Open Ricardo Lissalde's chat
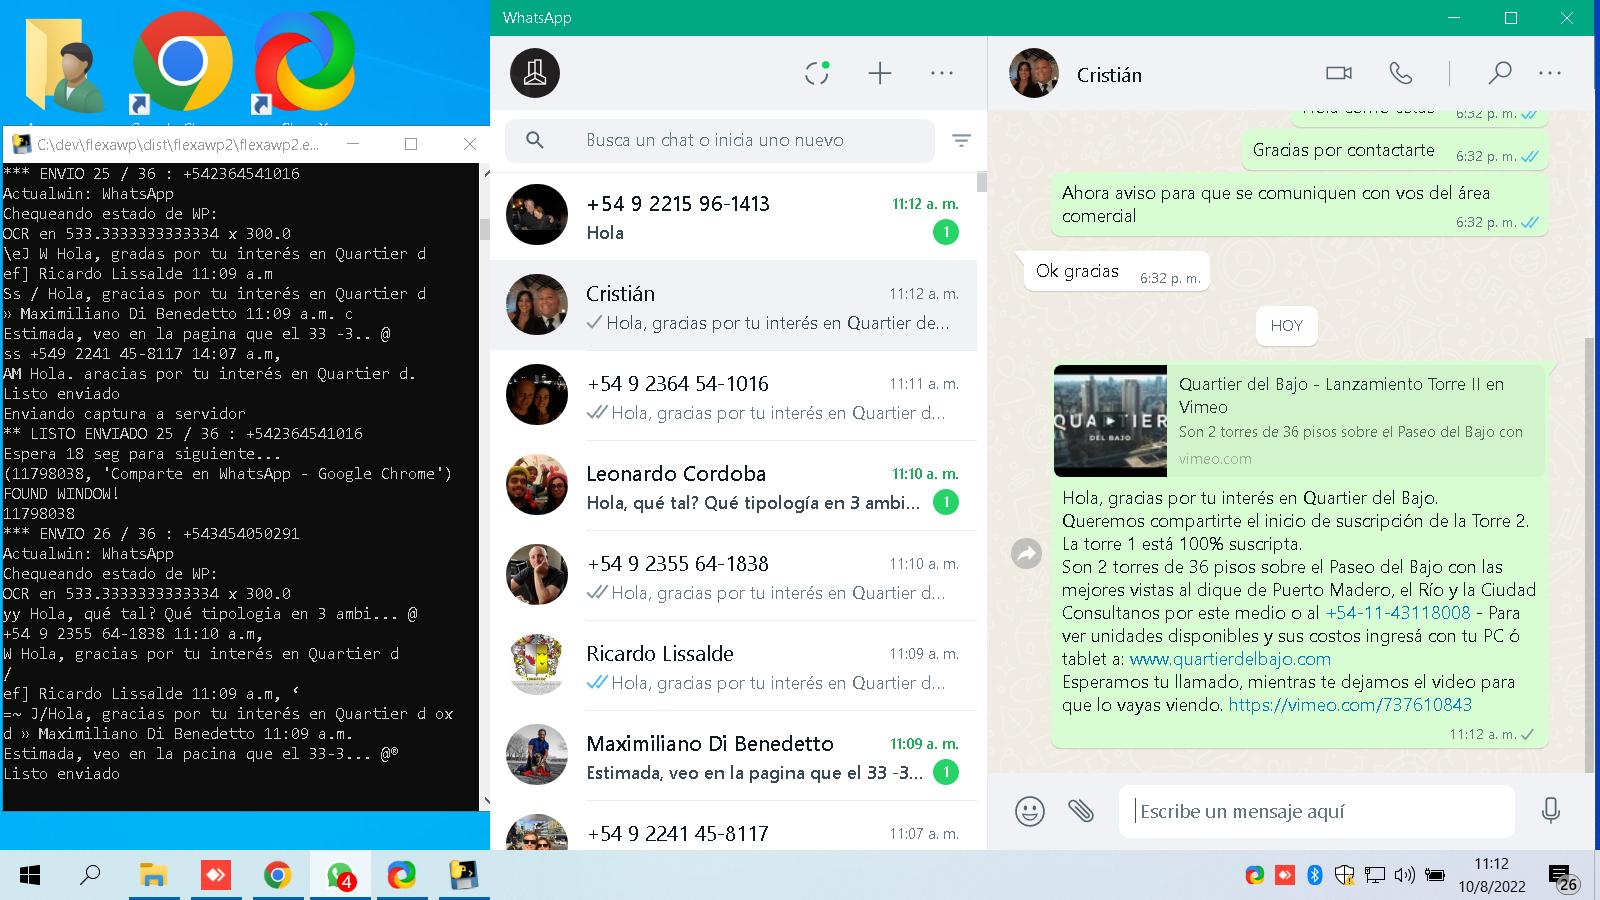Screen dimensions: 1600x900 pyautogui.click(x=733, y=666)
